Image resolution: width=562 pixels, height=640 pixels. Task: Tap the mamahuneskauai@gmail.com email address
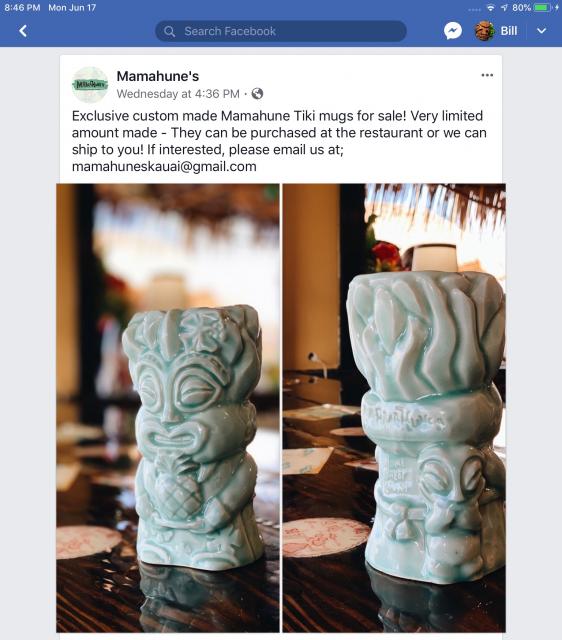click(x=164, y=167)
